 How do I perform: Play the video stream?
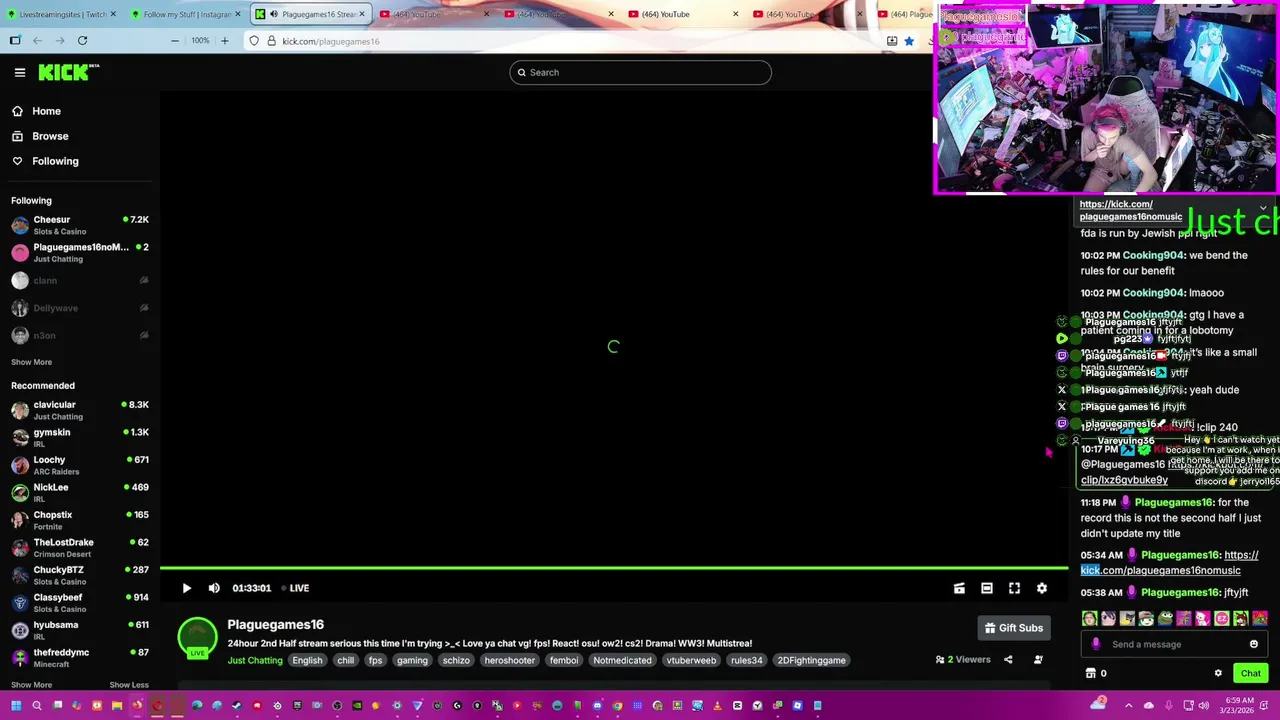pyautogui.click(x=186, y=588)
